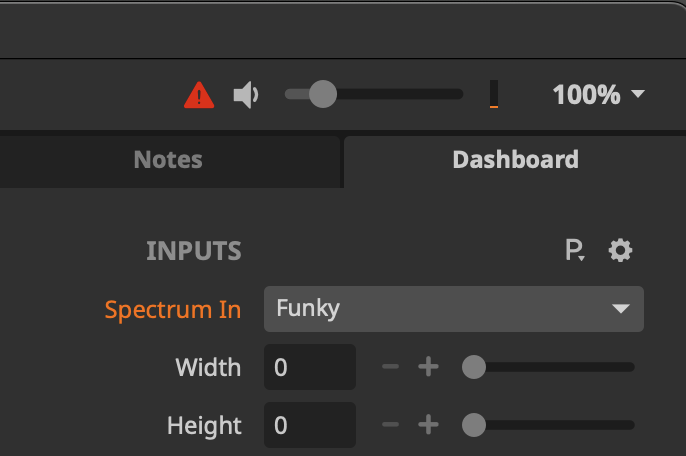Open the 100% zoom dropdown
Viewport: 686px width, 456px height.
pos(600,95)
